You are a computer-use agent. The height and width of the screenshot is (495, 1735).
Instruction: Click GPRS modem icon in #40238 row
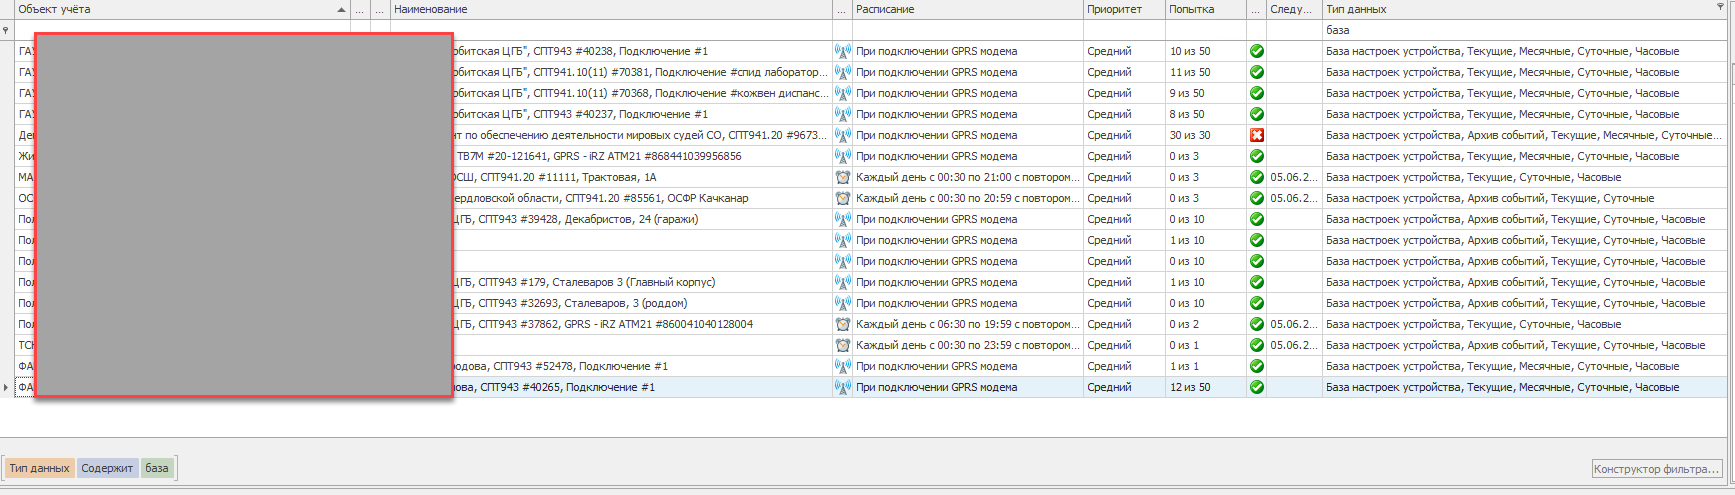pyautogui.click(x=842, y=51)
